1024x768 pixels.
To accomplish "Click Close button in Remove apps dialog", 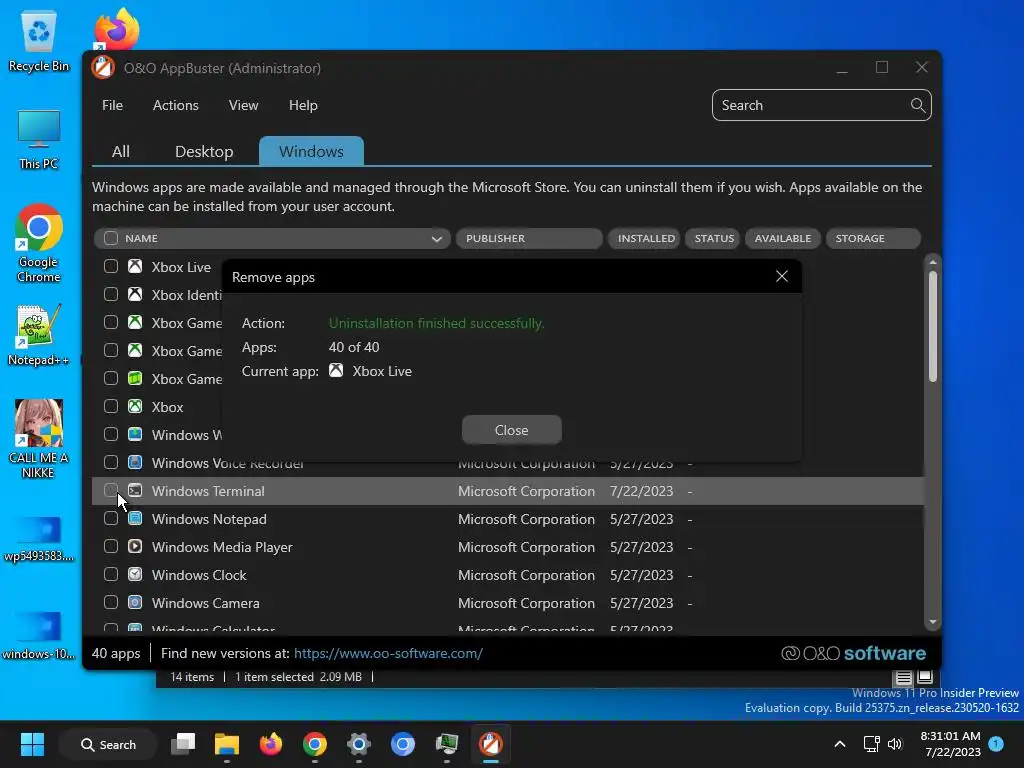I will (511, 430).
